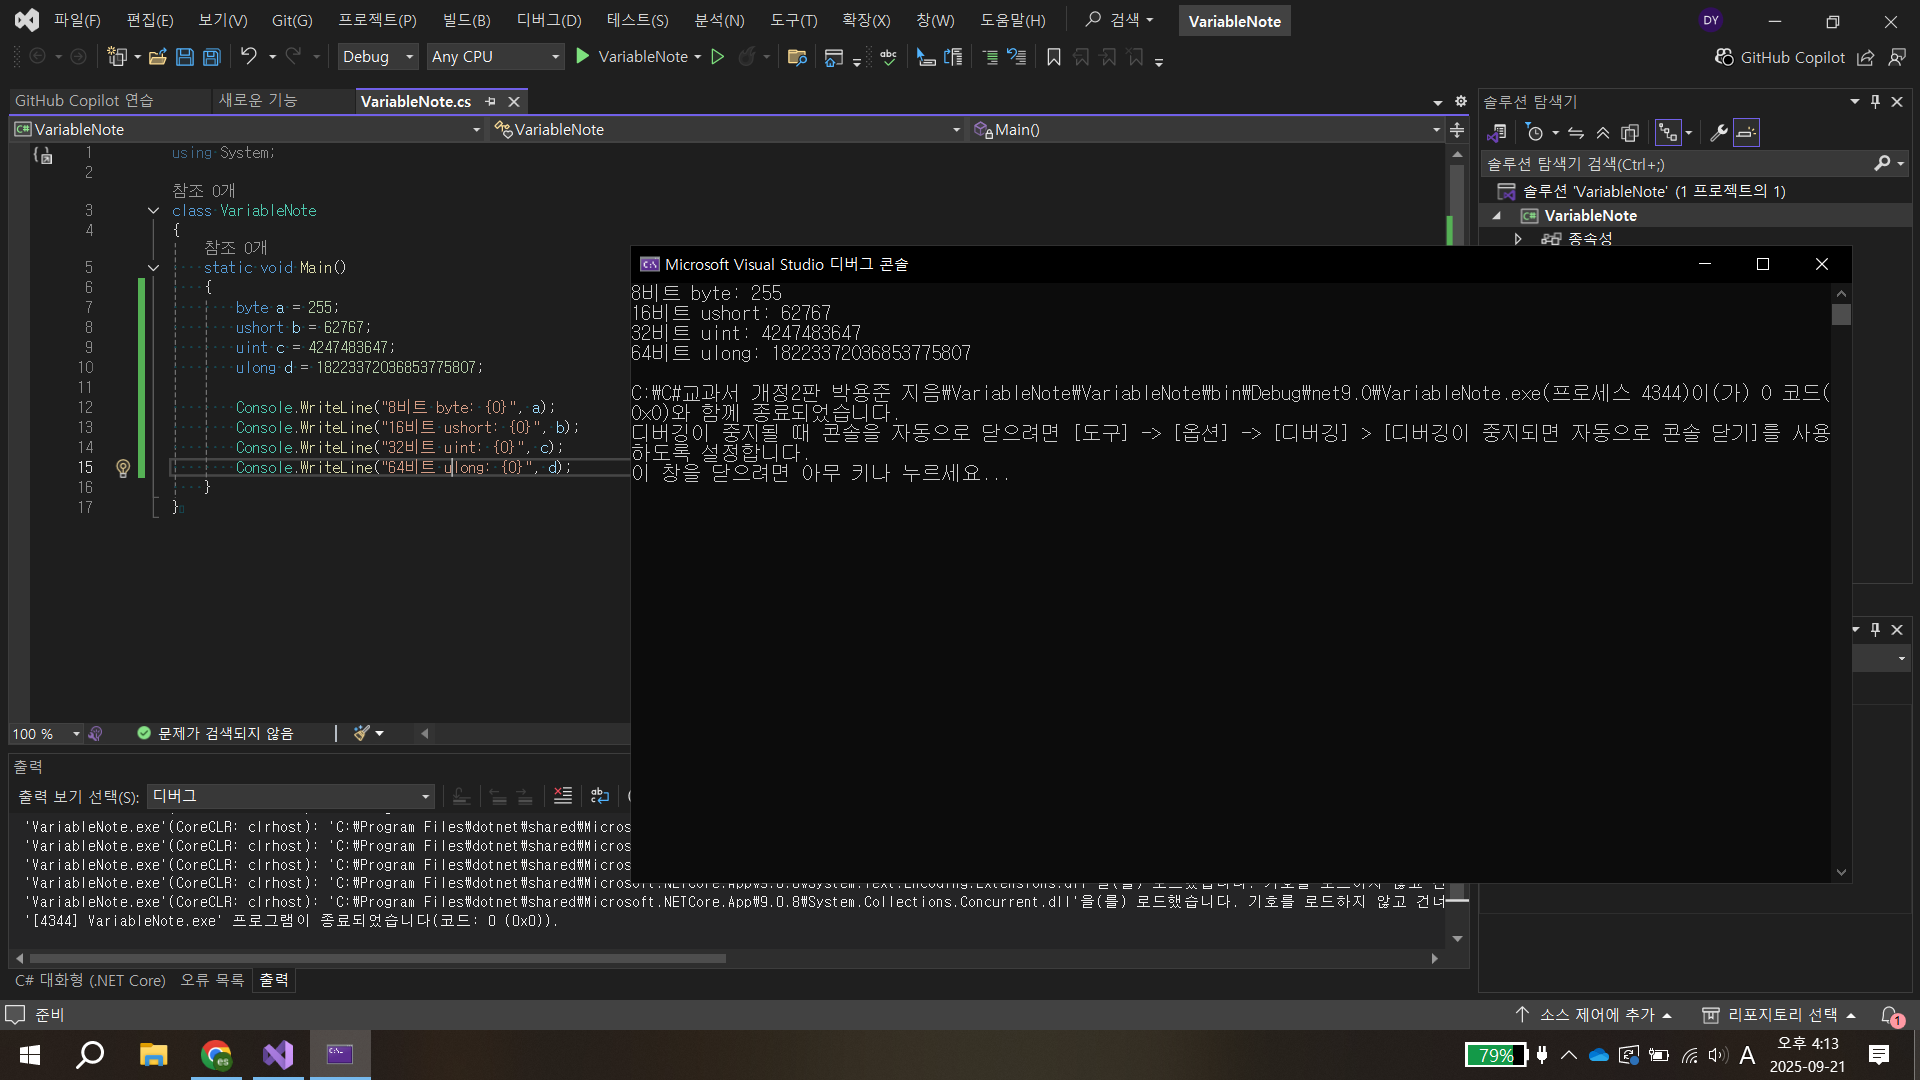The image size is (1920, 1080).
Task: Collapse the Main method with its chevron
Action: click(153, 267)
